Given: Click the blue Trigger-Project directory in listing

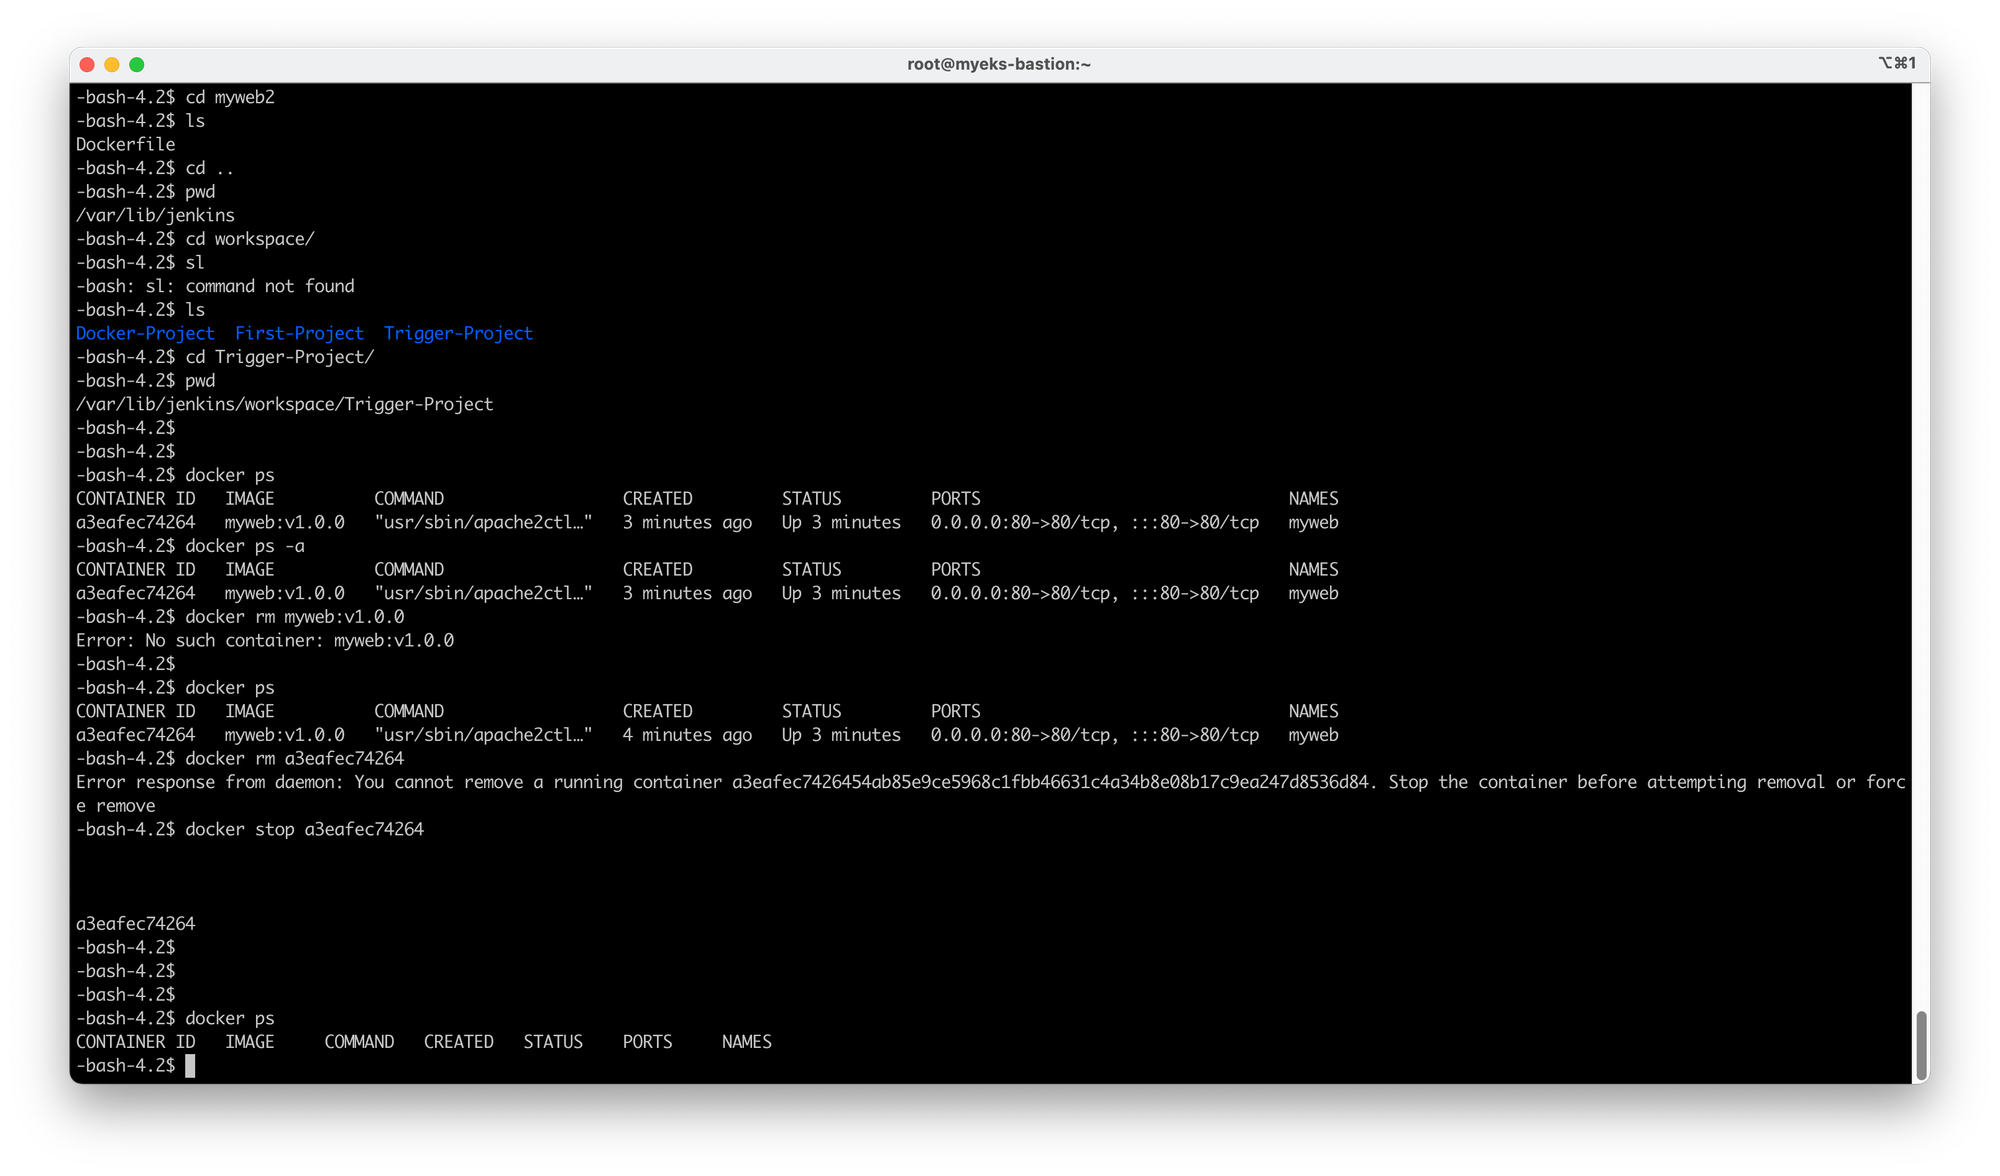Looking at the screenshot, I should [458, 333].
